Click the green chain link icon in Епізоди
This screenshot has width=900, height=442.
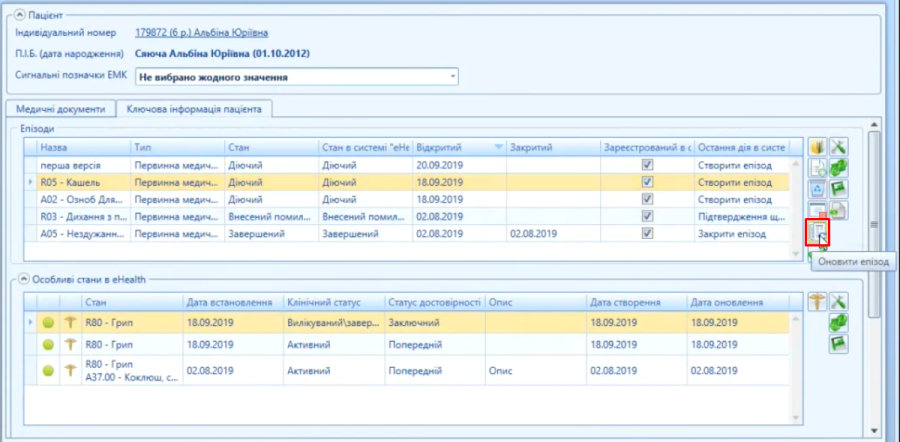(x=839, y=168)
